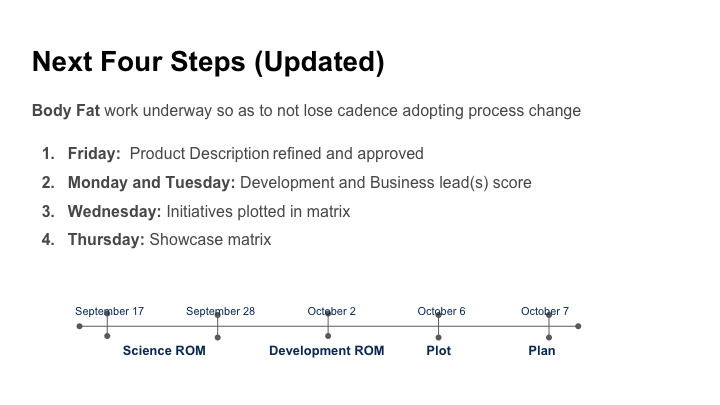Click the 'Thursday:' showcase matrix item
The image size is (720, 405).
pyautogui.click(x=106, y=240)
